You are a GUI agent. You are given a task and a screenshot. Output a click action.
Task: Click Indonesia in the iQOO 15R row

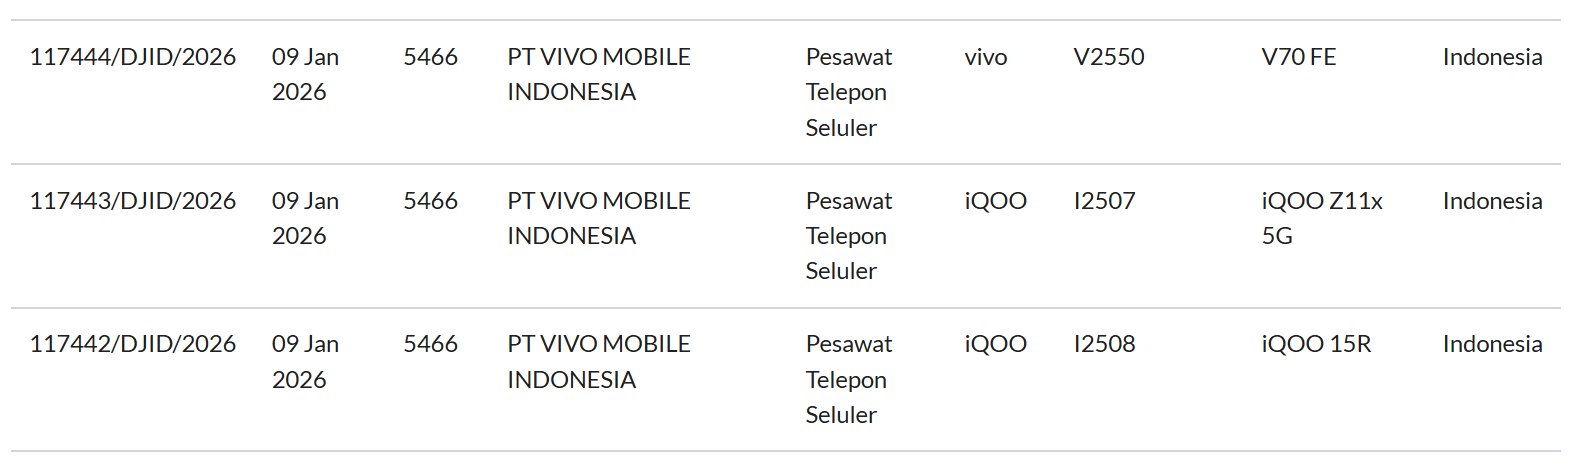point(1492,344)
